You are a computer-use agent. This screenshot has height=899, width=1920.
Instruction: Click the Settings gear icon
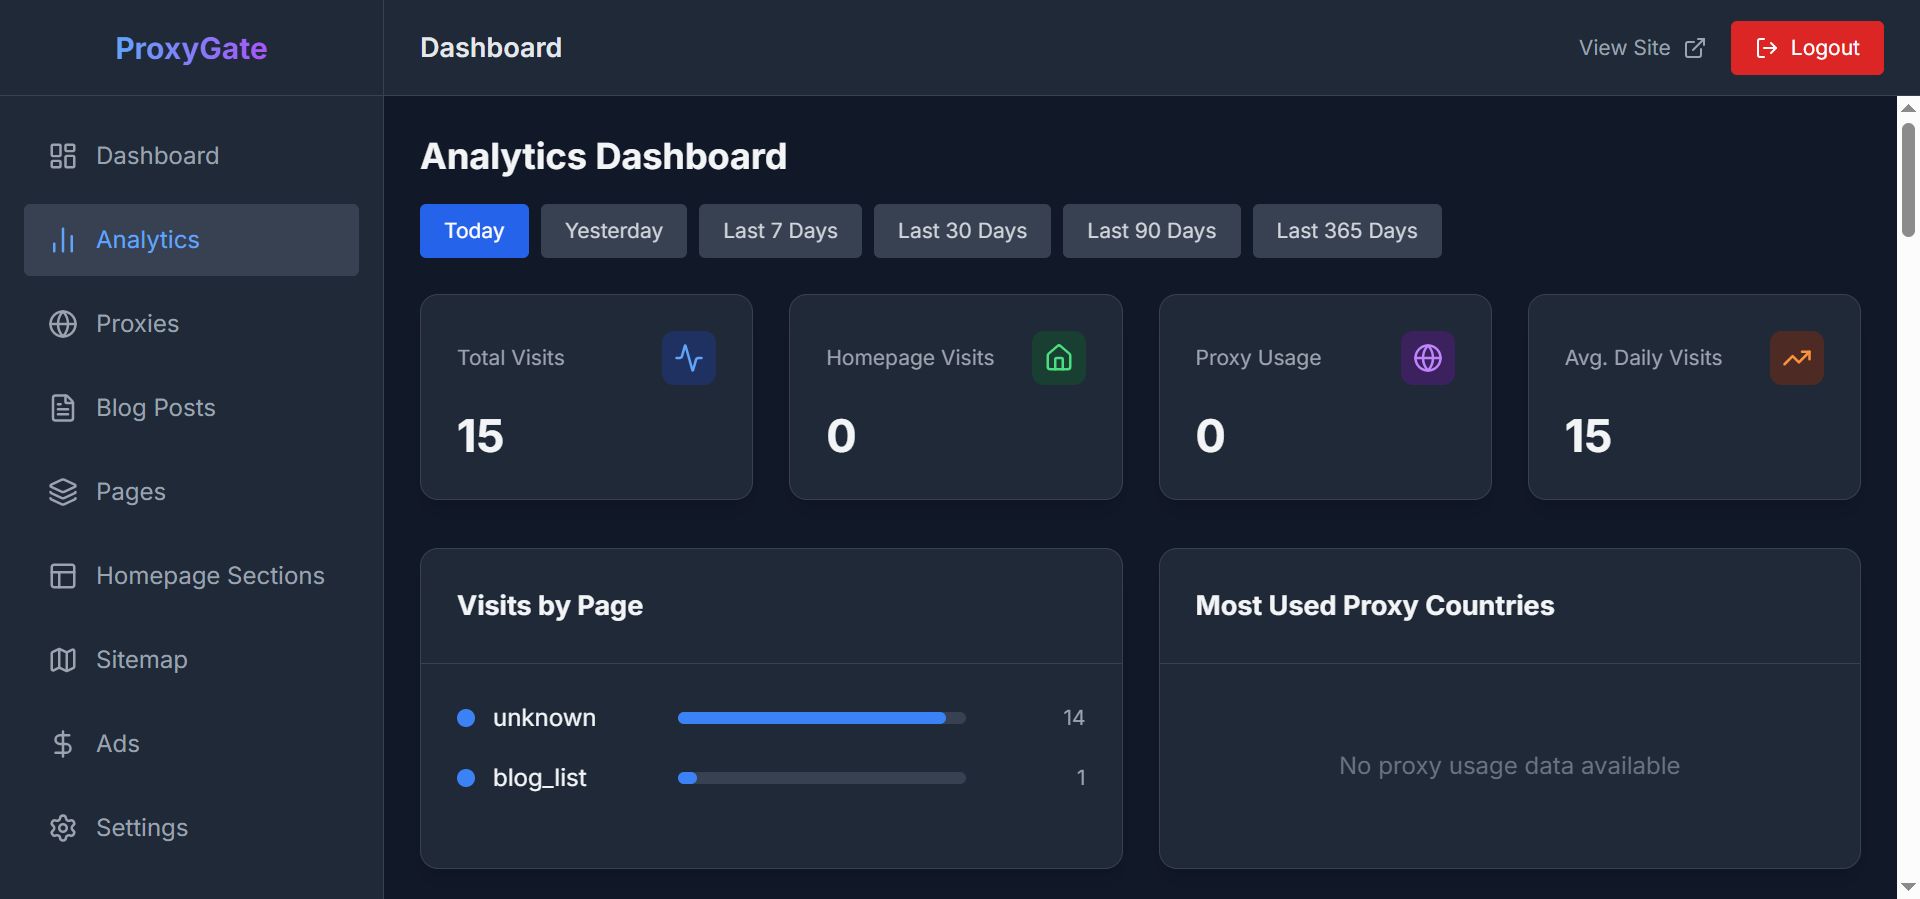(63, 828)
